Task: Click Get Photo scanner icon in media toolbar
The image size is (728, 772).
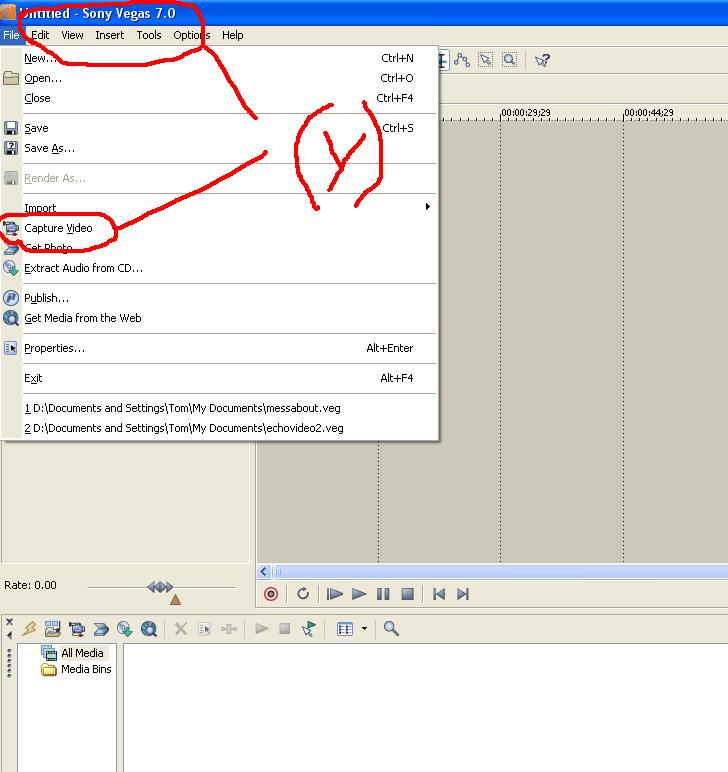Action: coord(101,629)
